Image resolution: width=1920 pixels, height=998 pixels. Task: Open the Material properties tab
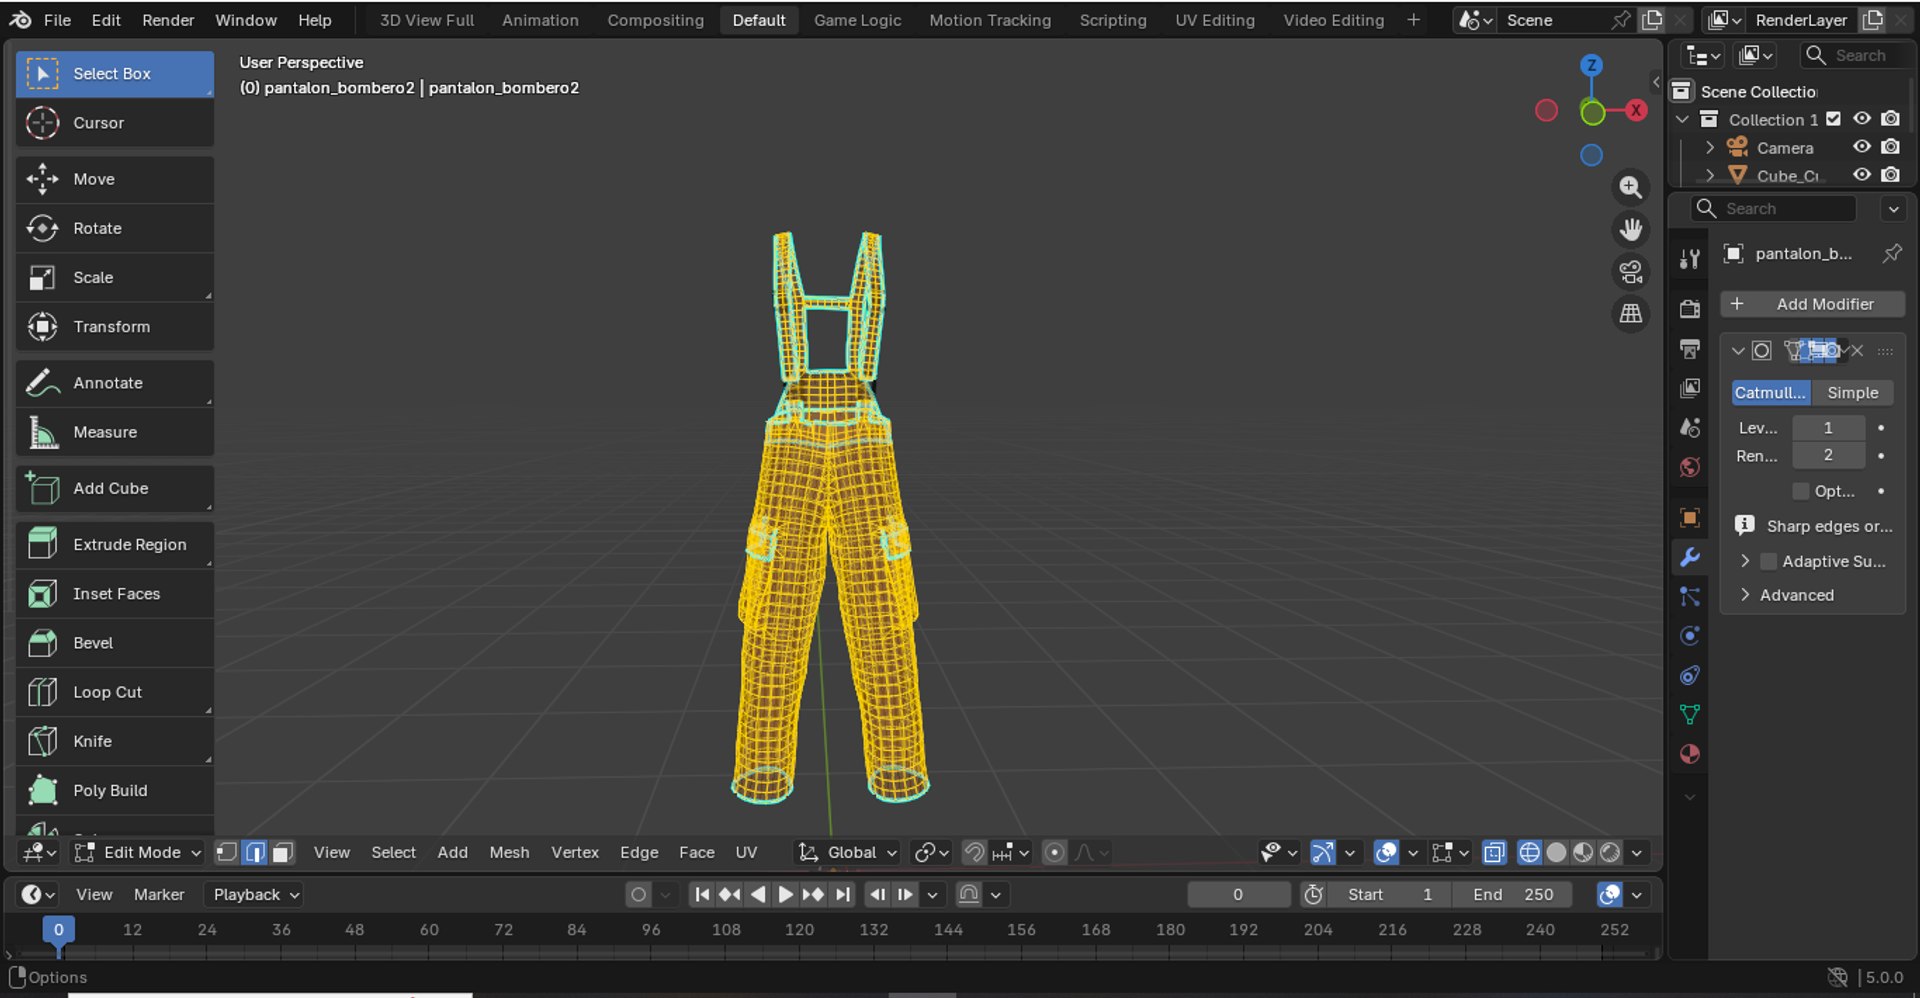click(1690, 754)
